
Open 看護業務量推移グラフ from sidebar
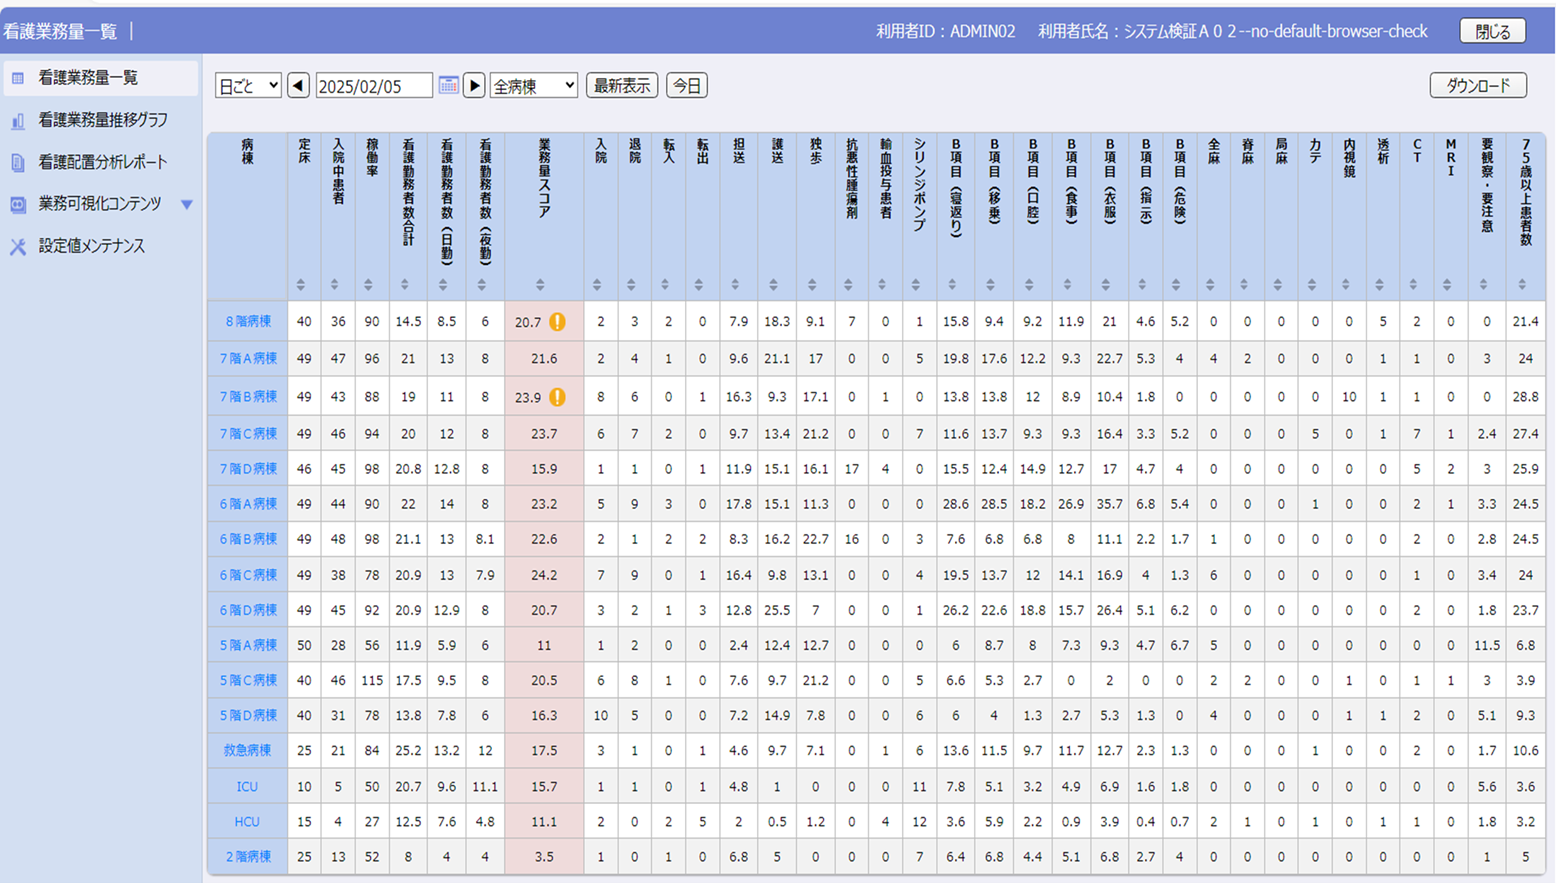(x=102, y=120)
